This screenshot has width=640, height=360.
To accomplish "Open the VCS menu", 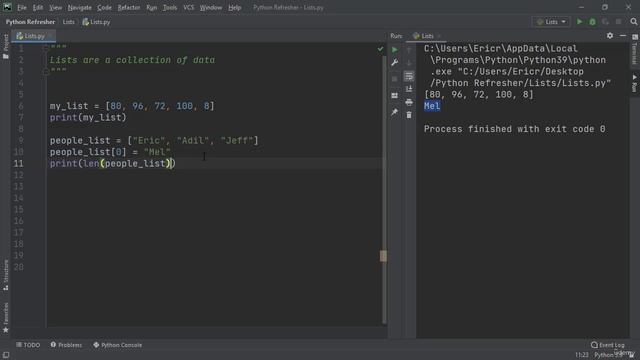I will (x=189, y=7).
